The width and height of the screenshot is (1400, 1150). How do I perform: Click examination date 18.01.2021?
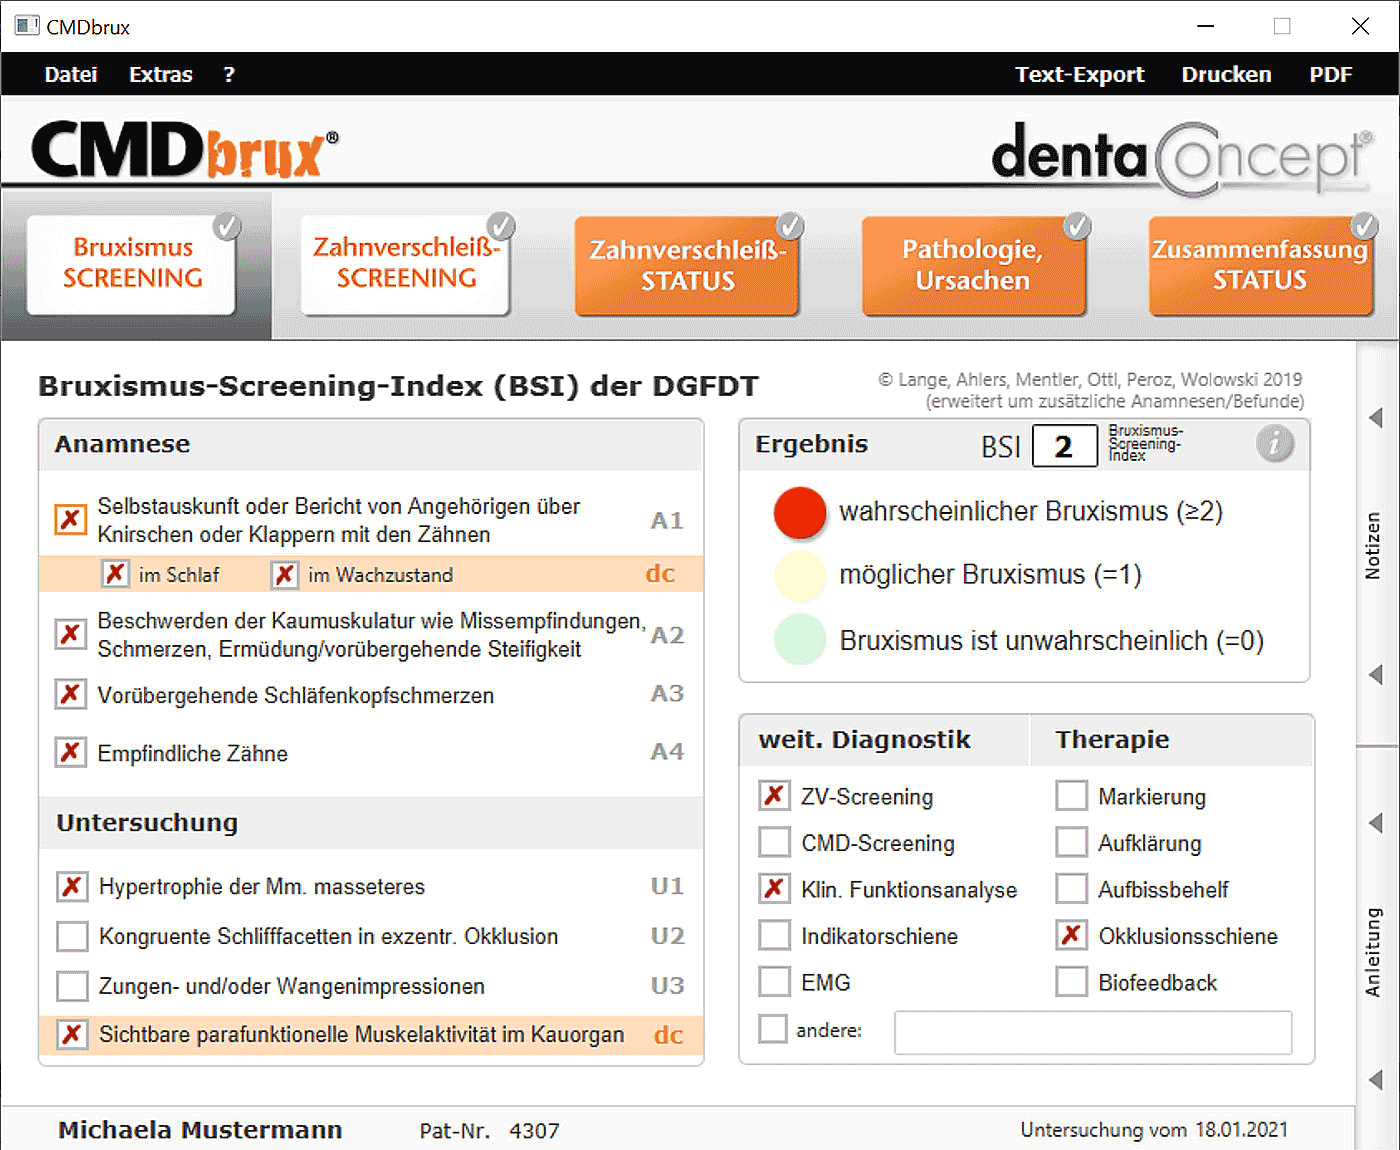point(1242,1130)
